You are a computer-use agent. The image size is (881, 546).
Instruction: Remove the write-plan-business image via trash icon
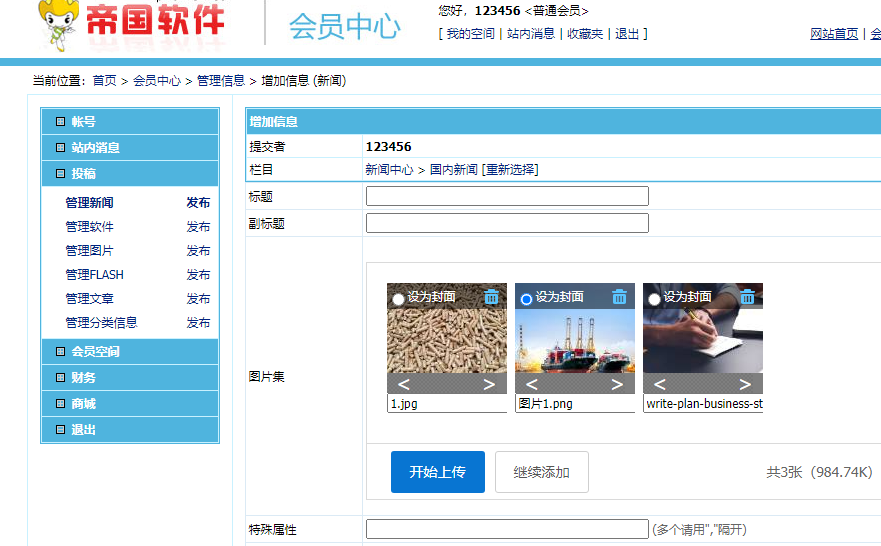click(747, 297)
